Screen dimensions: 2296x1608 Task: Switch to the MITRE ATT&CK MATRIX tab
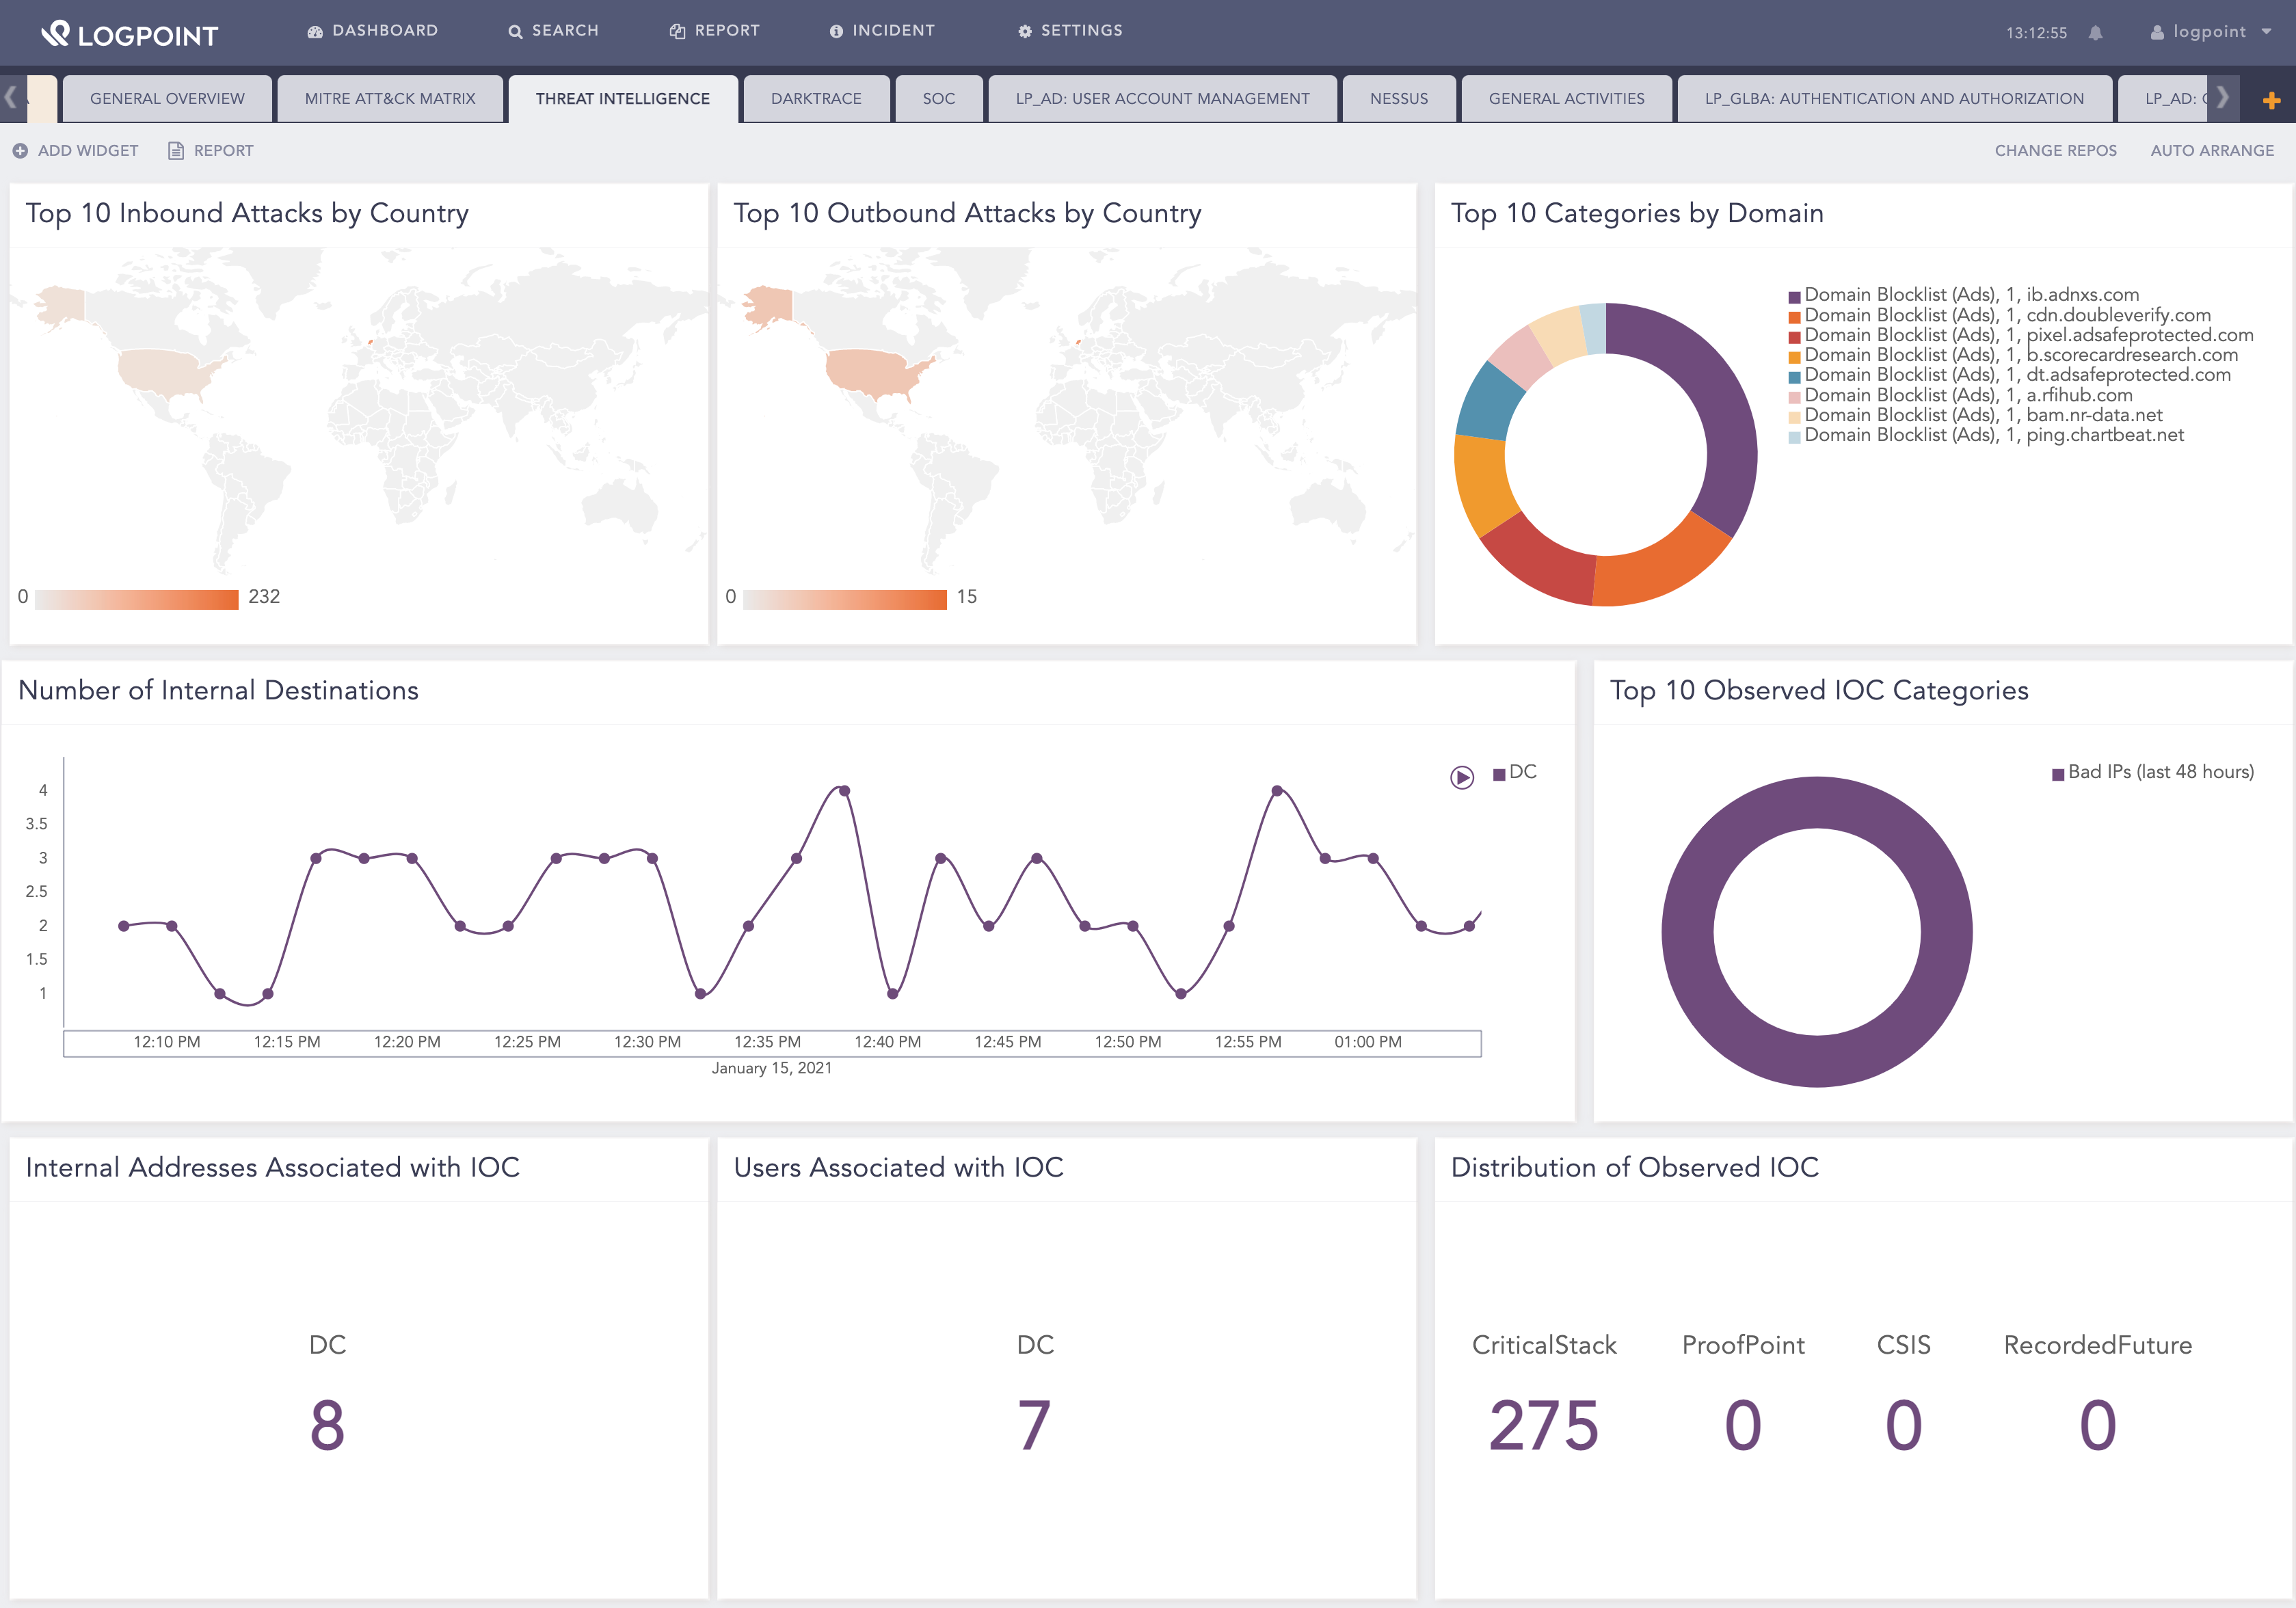coord(390,99)
